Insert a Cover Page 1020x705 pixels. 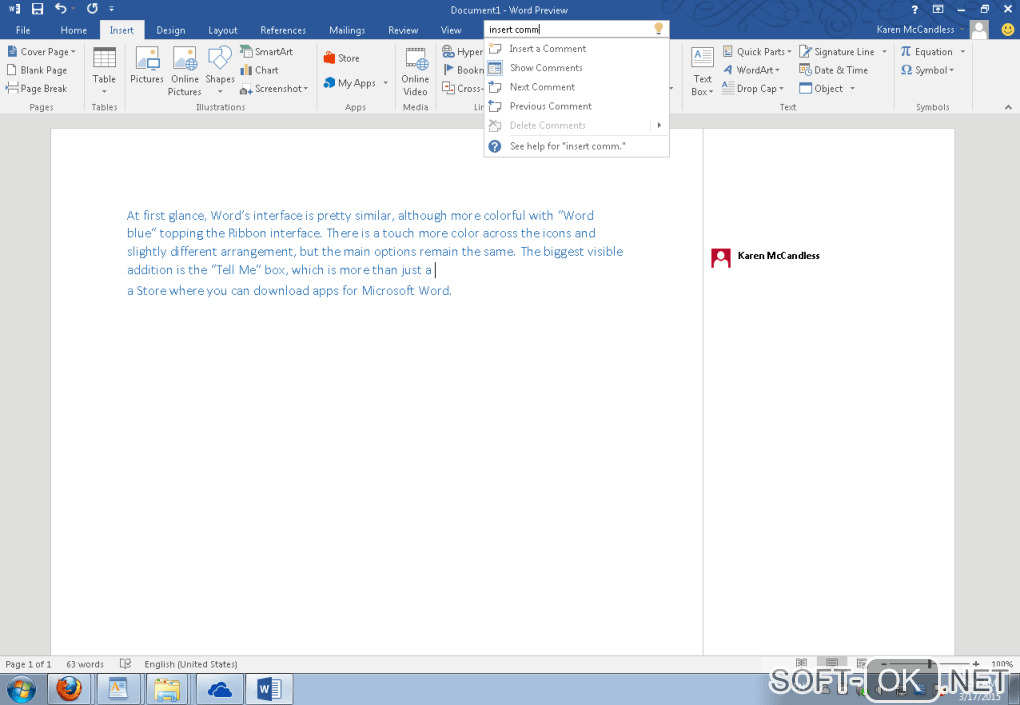tap(42, 51)
